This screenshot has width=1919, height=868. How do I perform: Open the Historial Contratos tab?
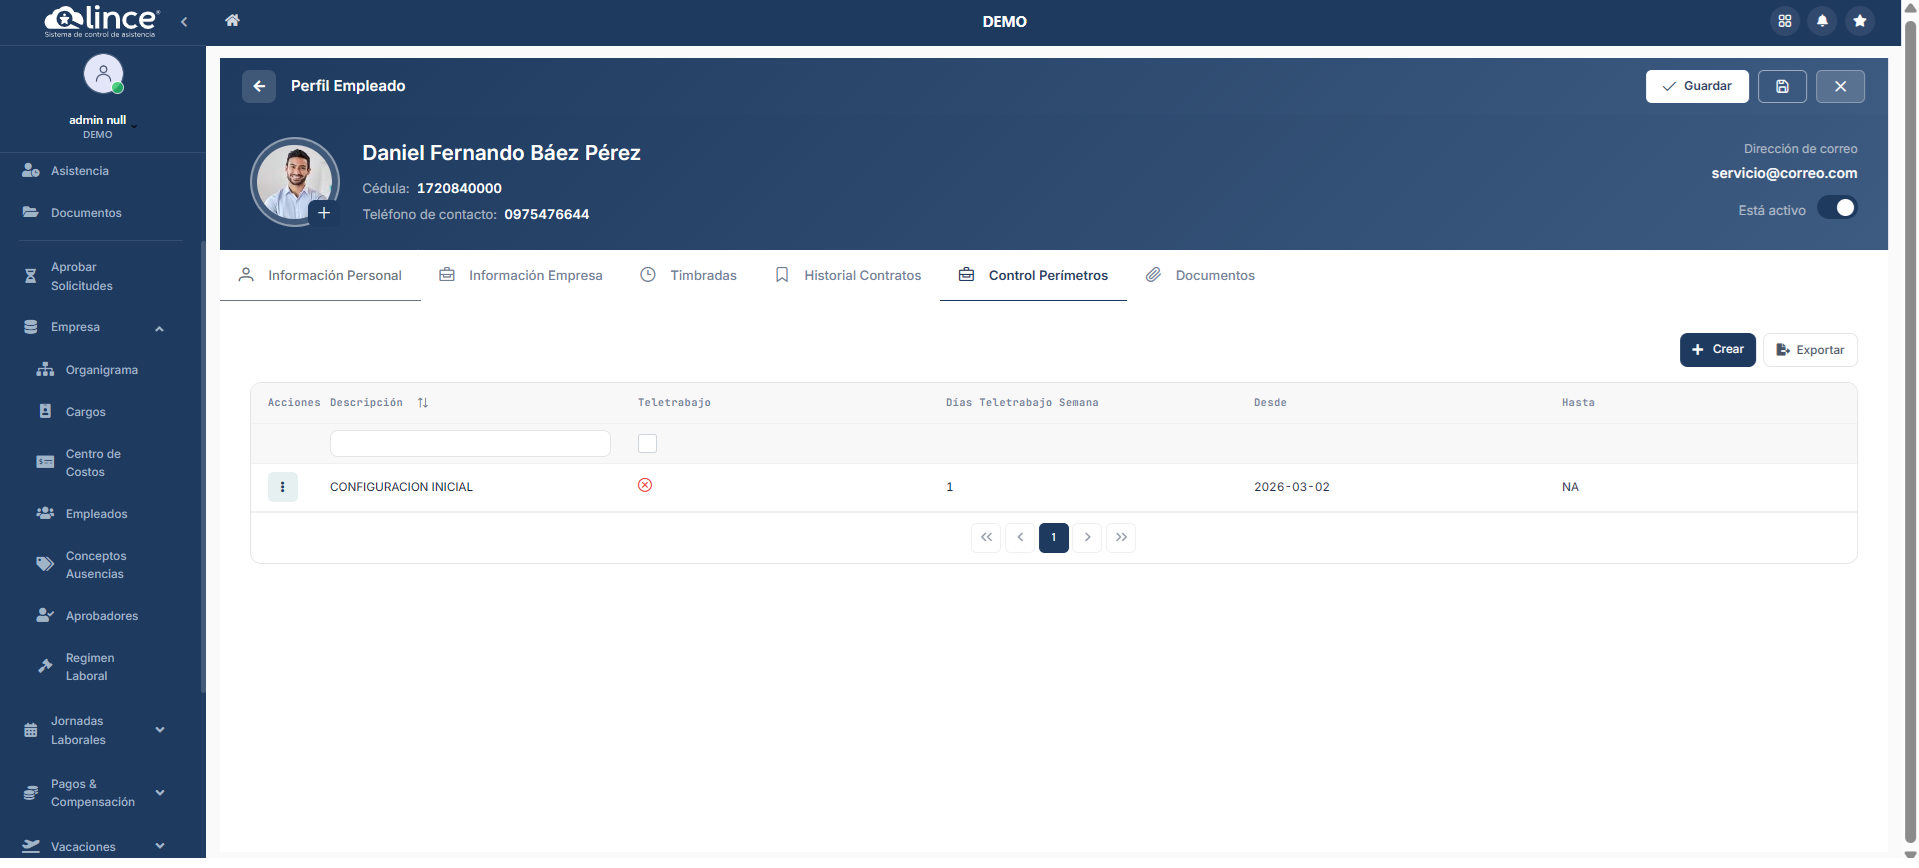[x=848, y=276]
